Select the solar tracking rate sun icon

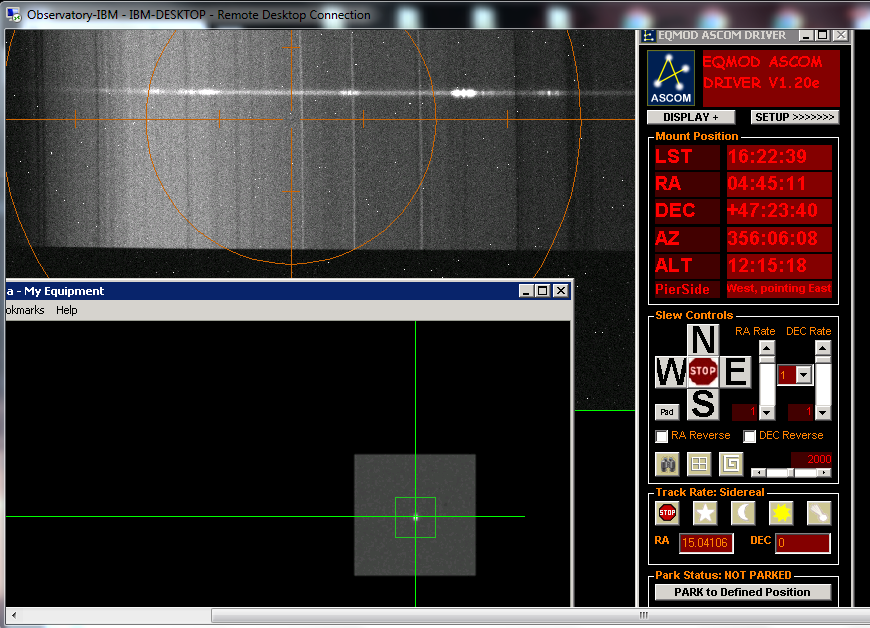pyautogui.click(x=781, y=512)
